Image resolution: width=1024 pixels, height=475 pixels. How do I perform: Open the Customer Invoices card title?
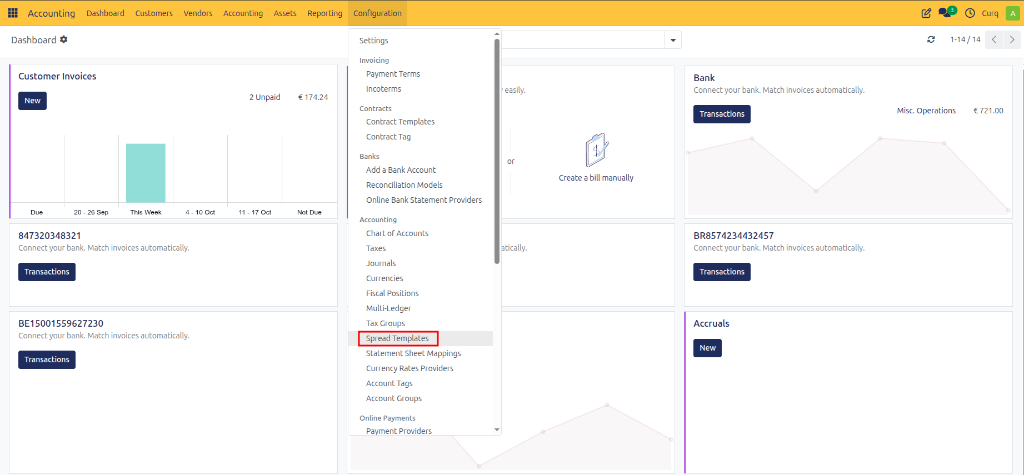[x=57, y=76]
